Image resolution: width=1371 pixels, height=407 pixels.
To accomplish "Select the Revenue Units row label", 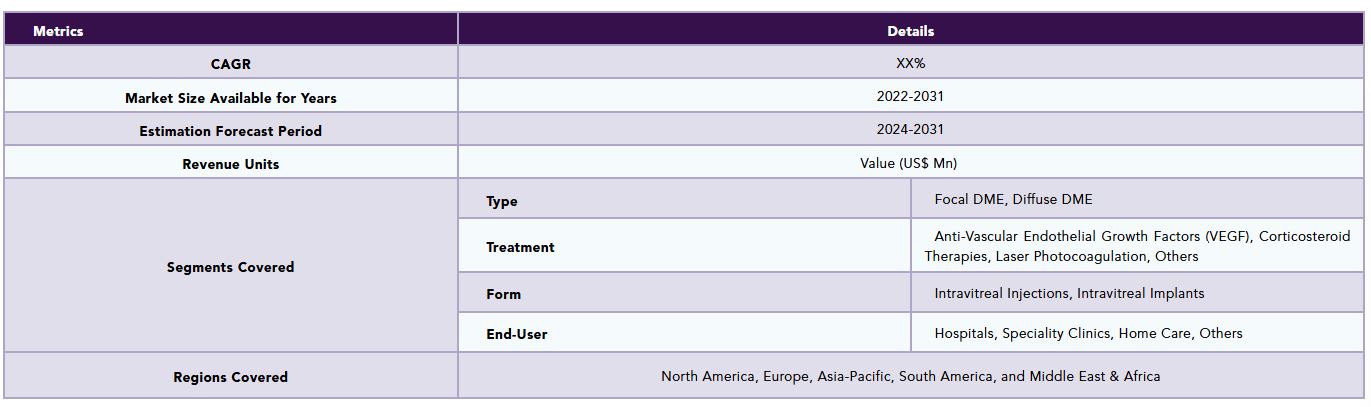I will [x=231, y=164].
